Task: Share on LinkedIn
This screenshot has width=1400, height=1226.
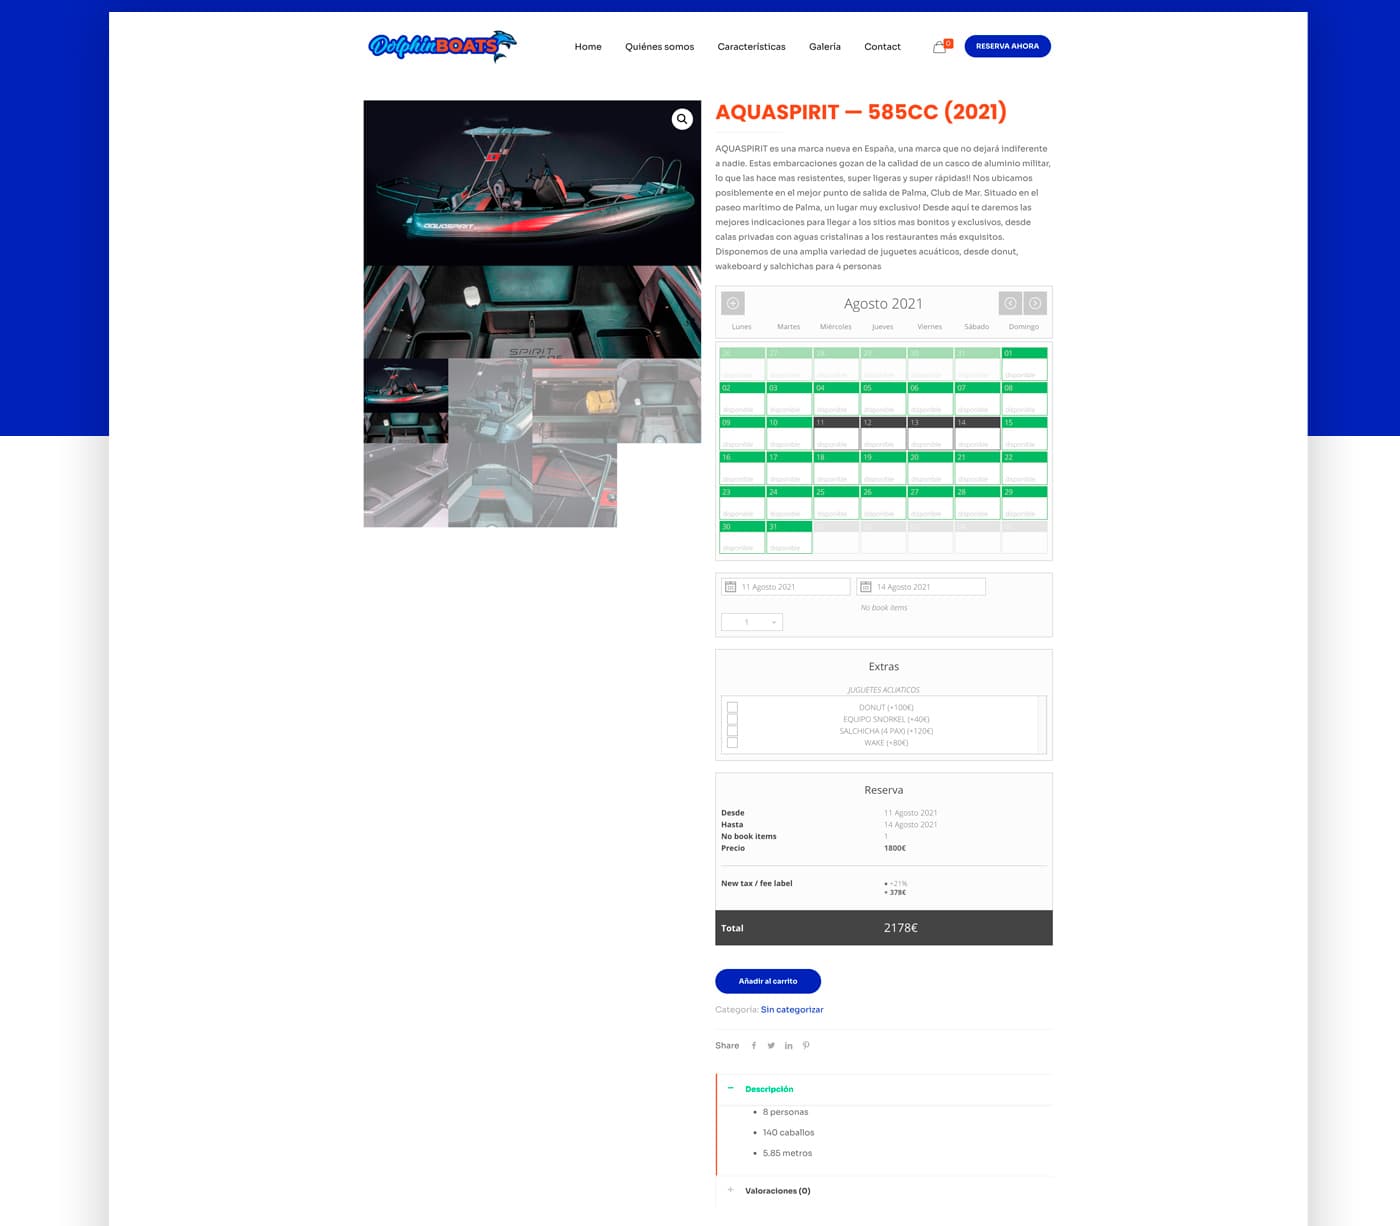Action: tap(789, 1046)
